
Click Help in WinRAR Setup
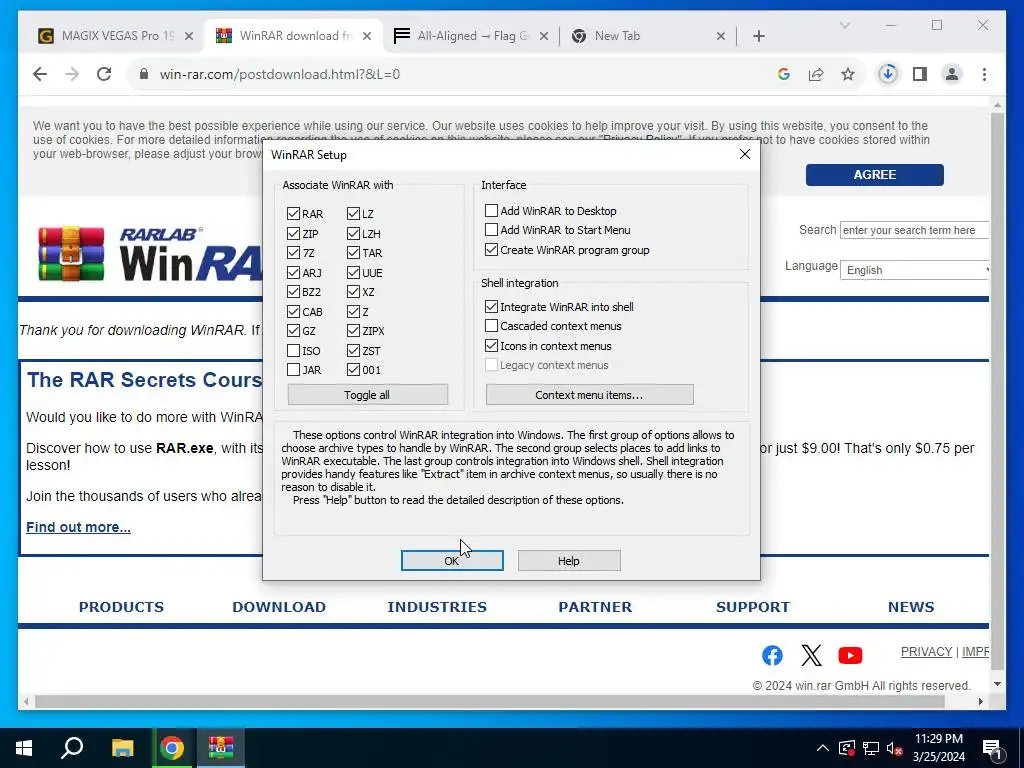569,560
